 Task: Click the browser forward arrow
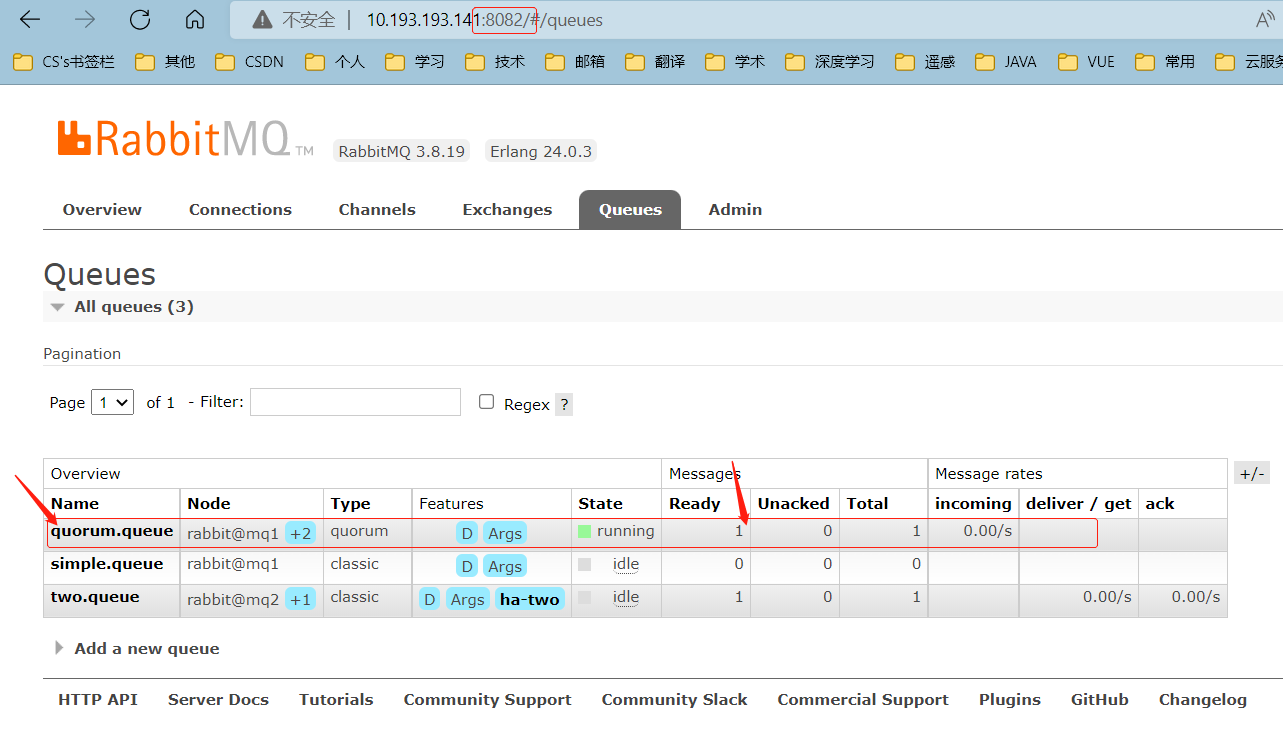(x=85, y=19)
